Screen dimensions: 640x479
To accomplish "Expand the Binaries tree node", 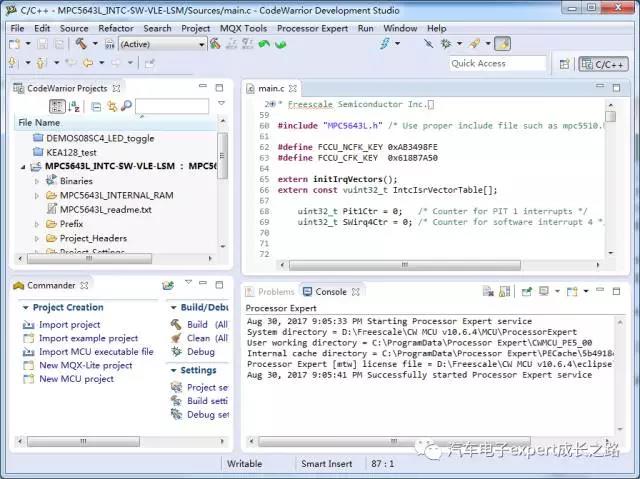I will tap(37, 181).
